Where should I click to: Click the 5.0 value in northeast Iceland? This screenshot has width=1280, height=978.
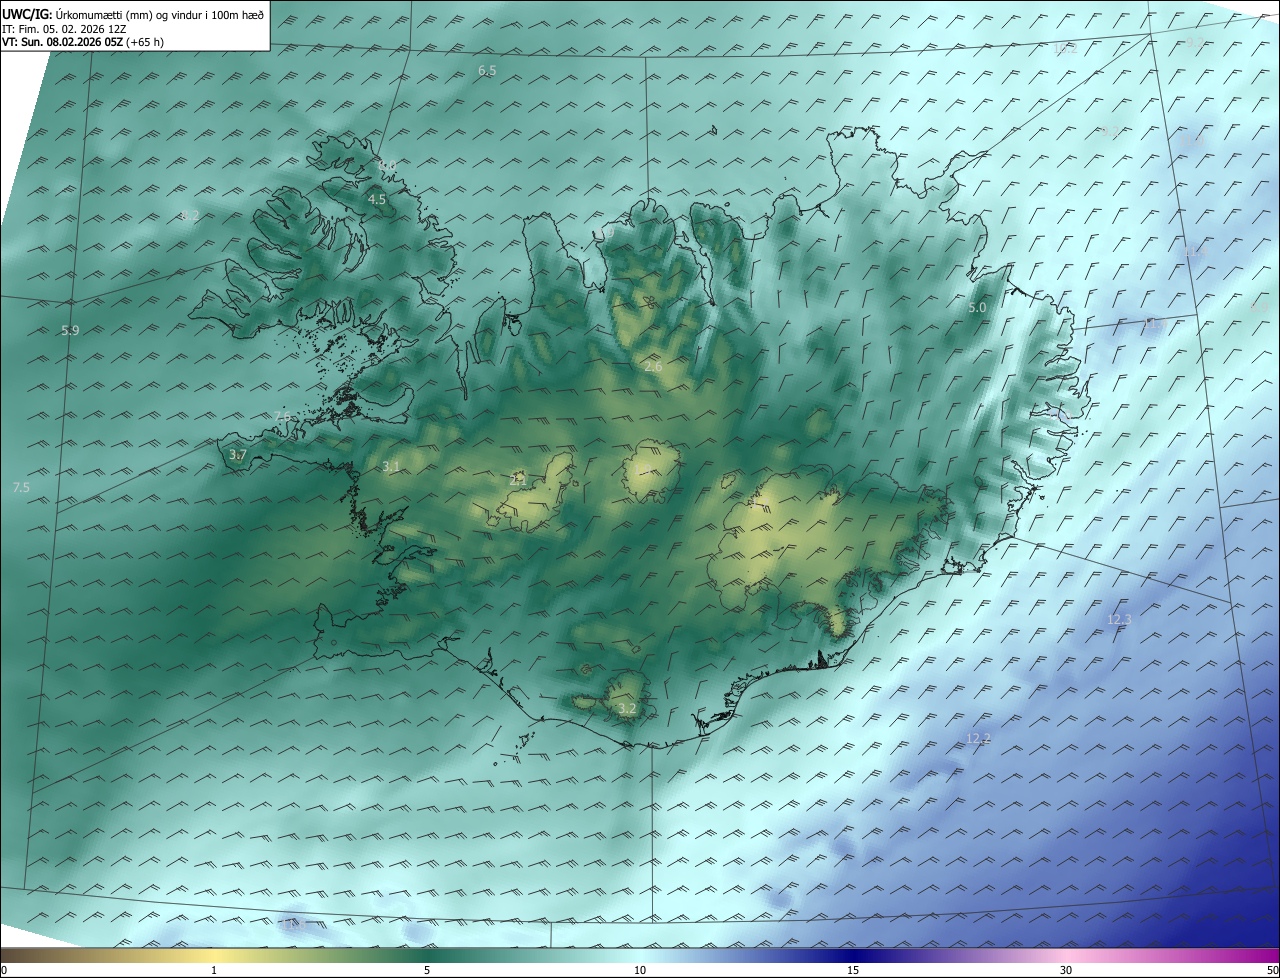click(977, 308)
